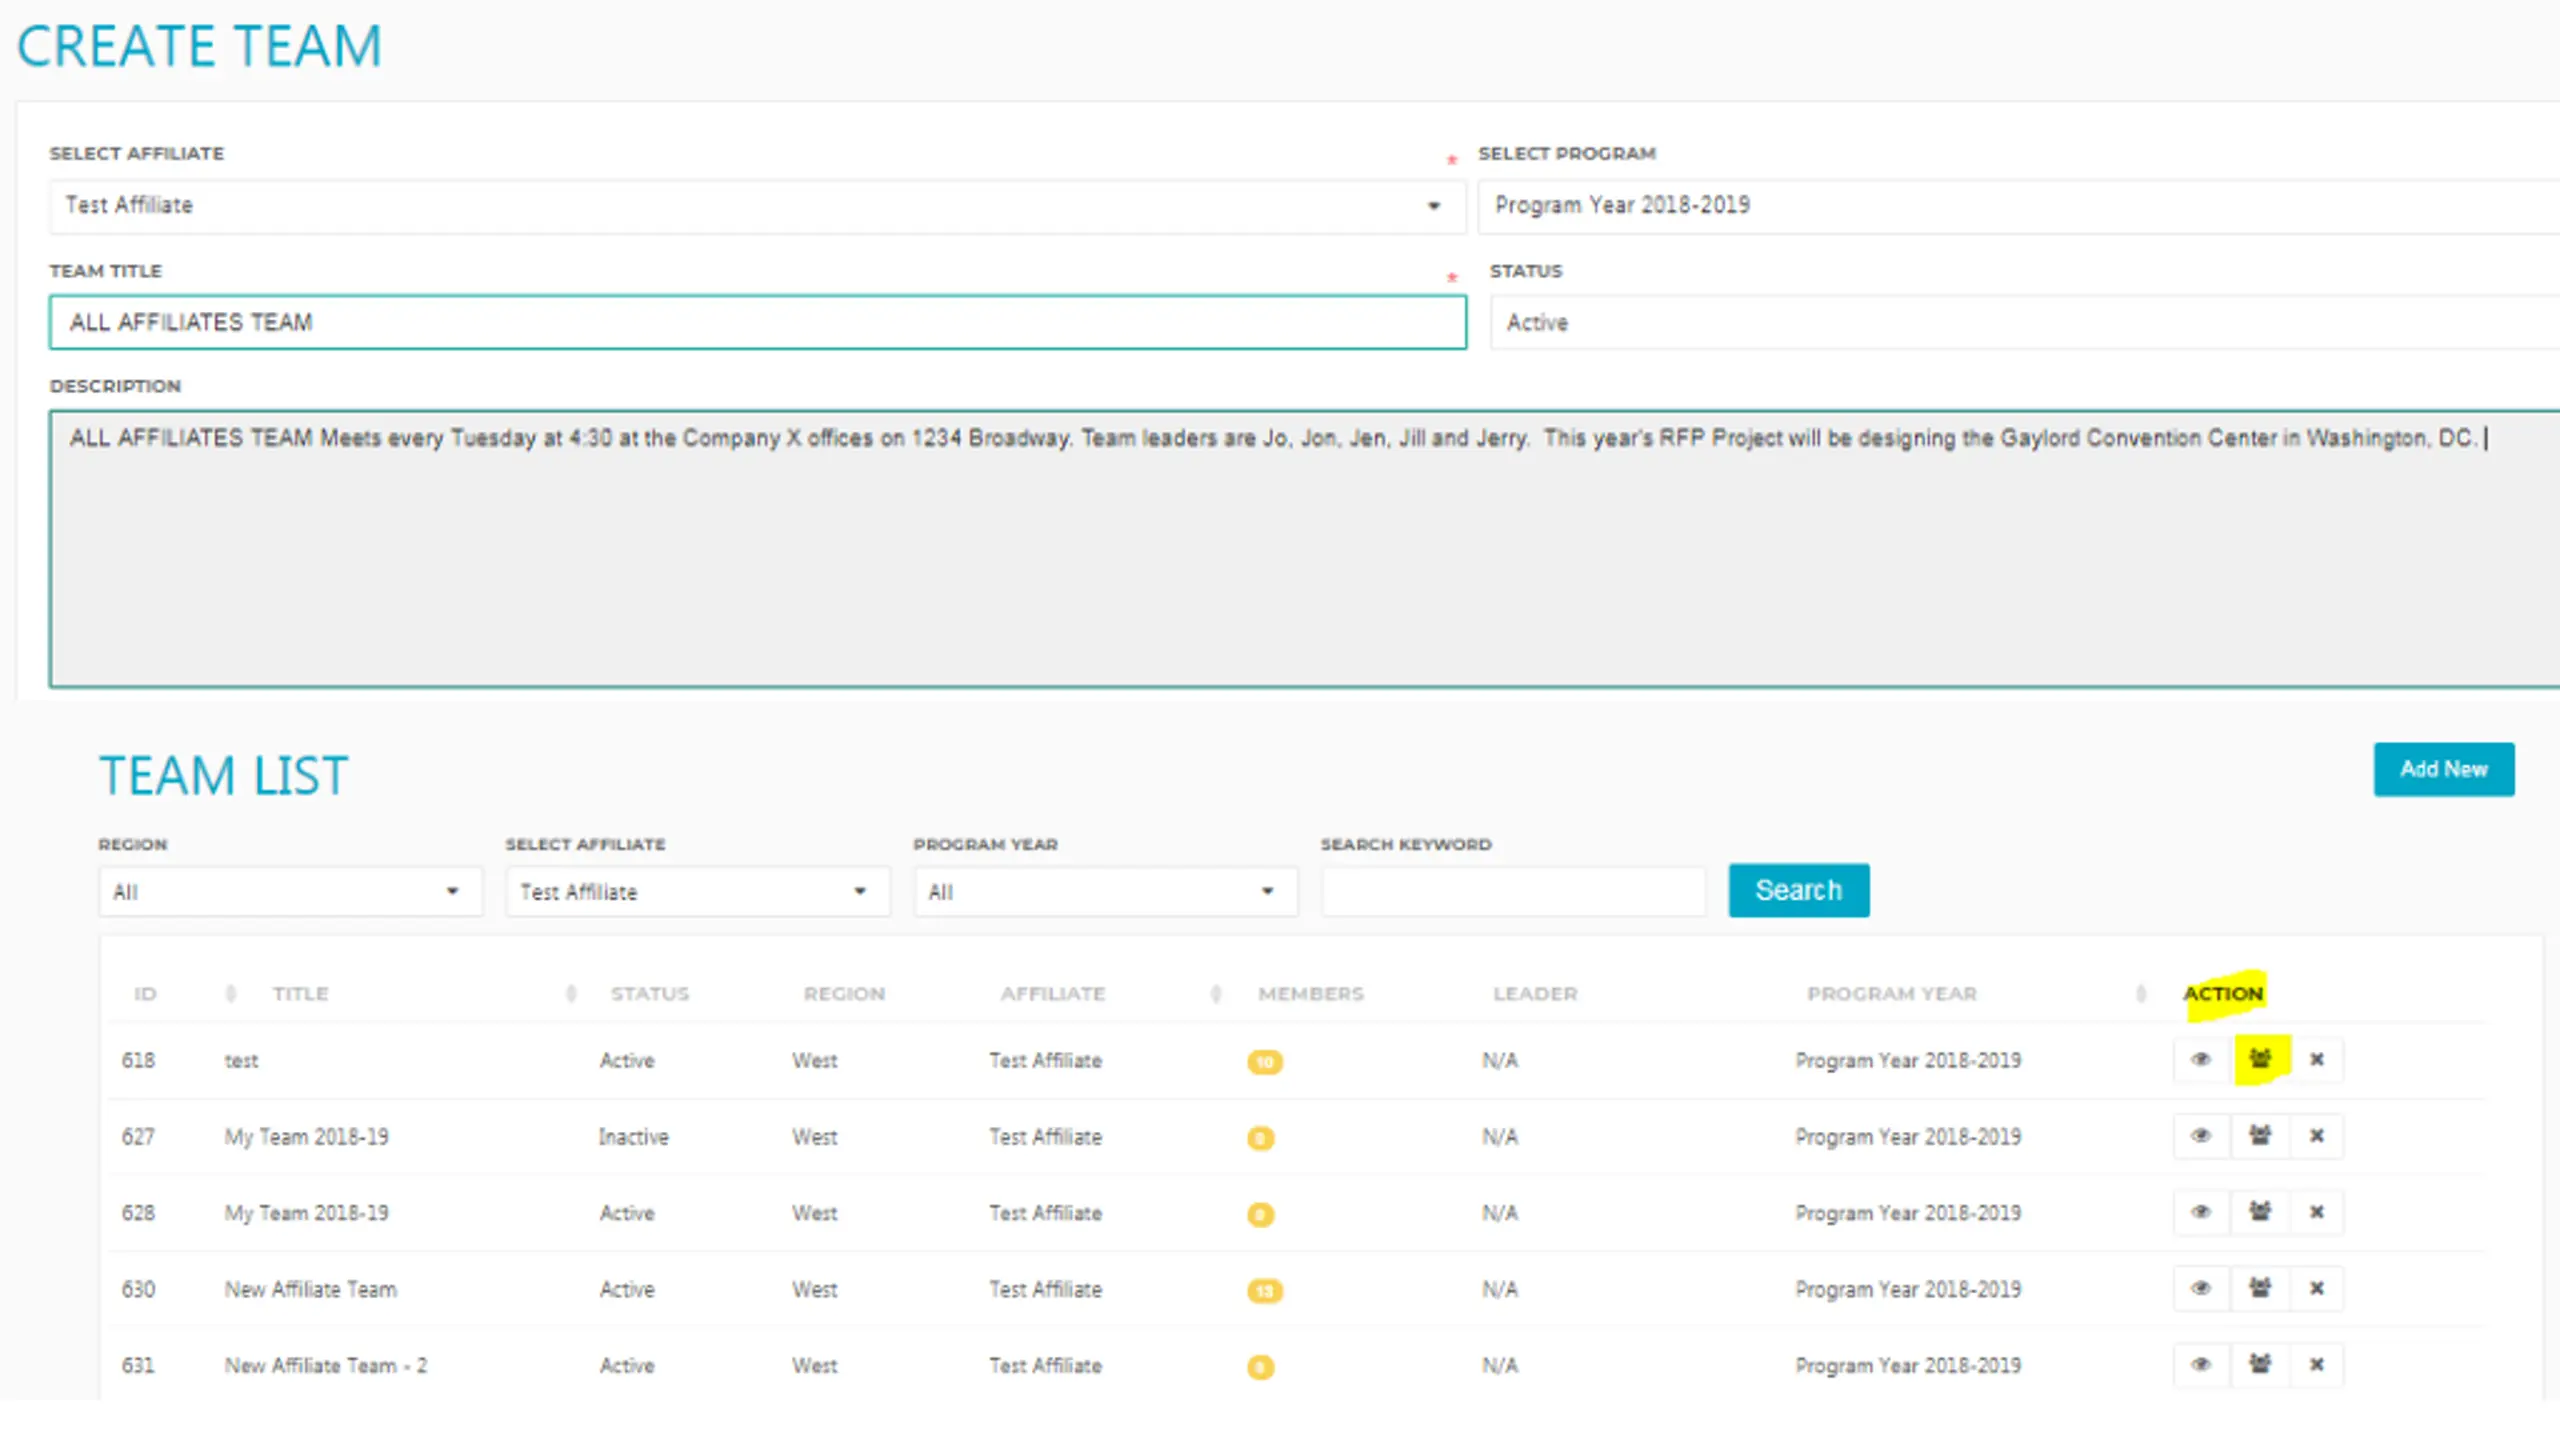Select title 'test' in row 618
This screenshot has height=1440, width=2560.
coord(241,1061)
